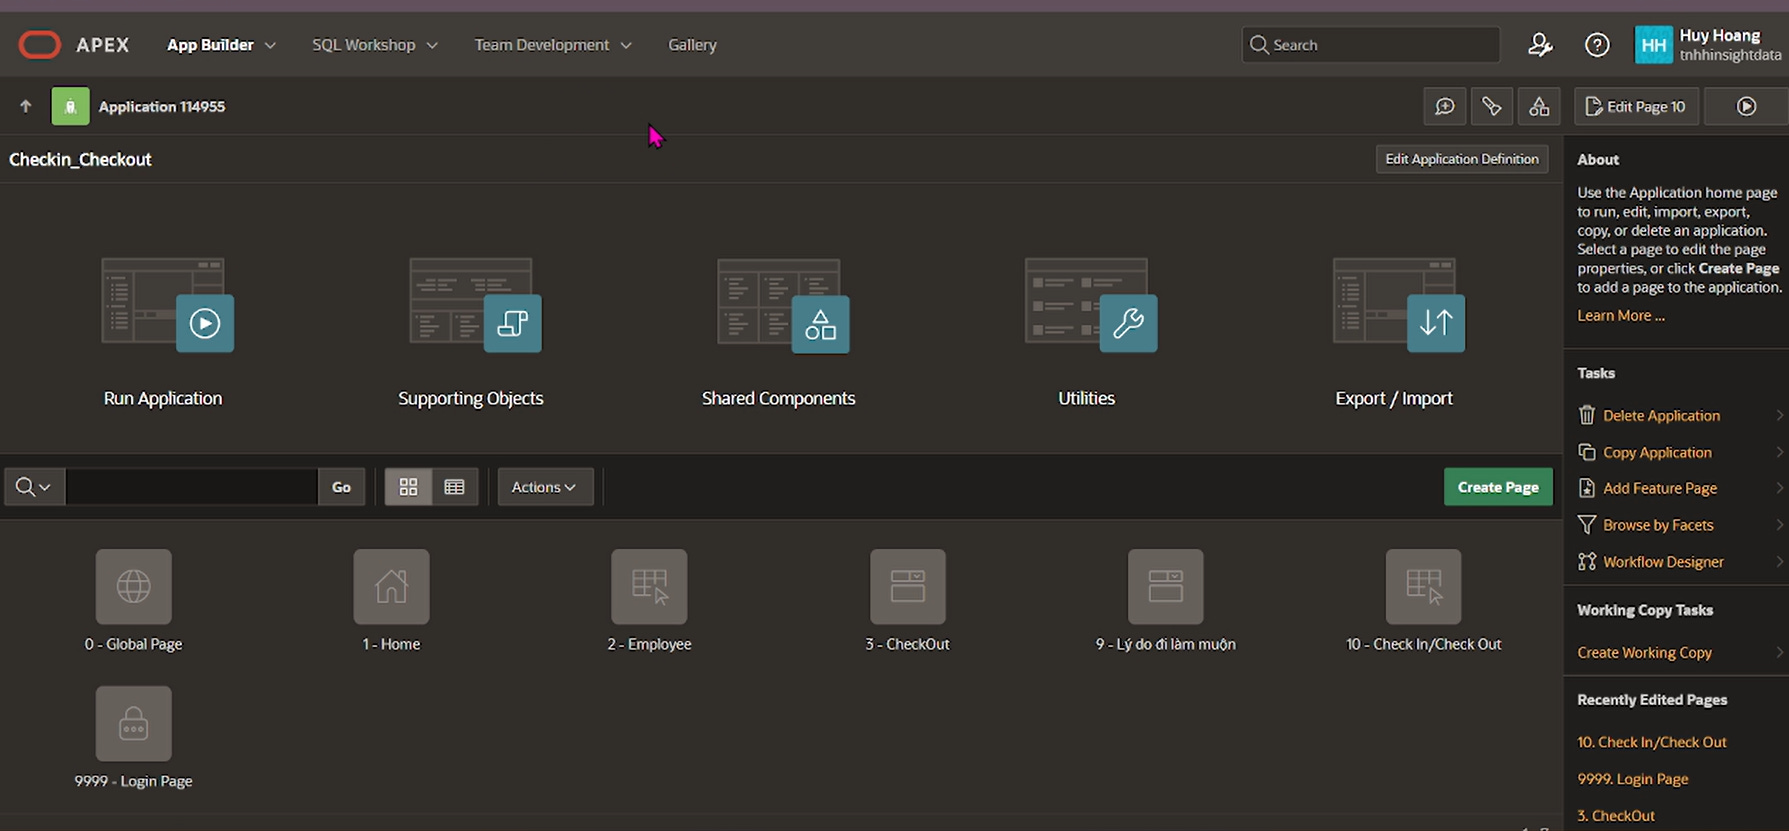Click Copy Application link
Image resolution: width=1789 pixels, height=831 pixels.
point(1657,452)
